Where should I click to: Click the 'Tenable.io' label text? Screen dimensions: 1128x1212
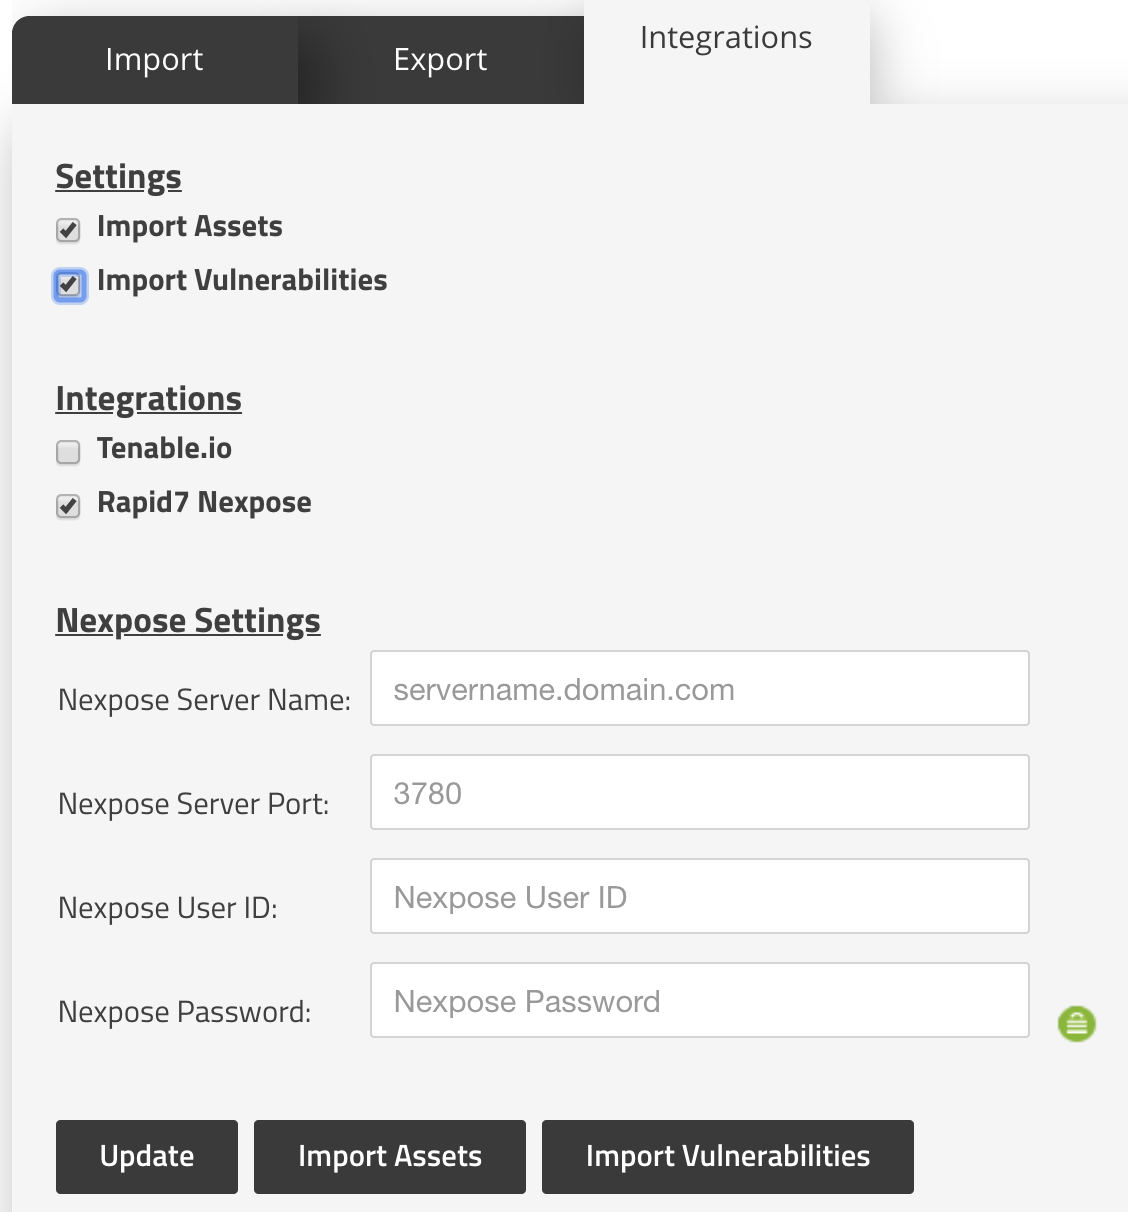[165, 448]
